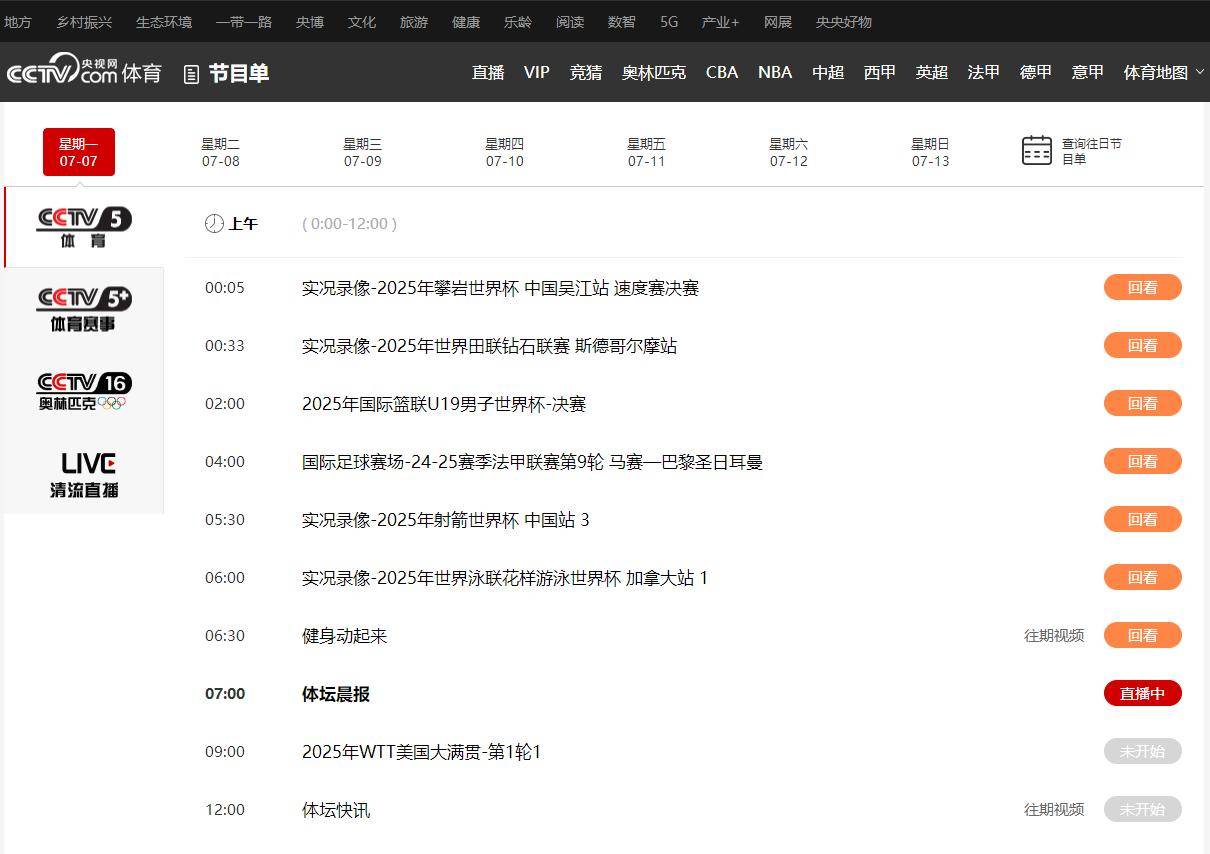Open 往期视频 for 体坛快讯

[1054, 809]
